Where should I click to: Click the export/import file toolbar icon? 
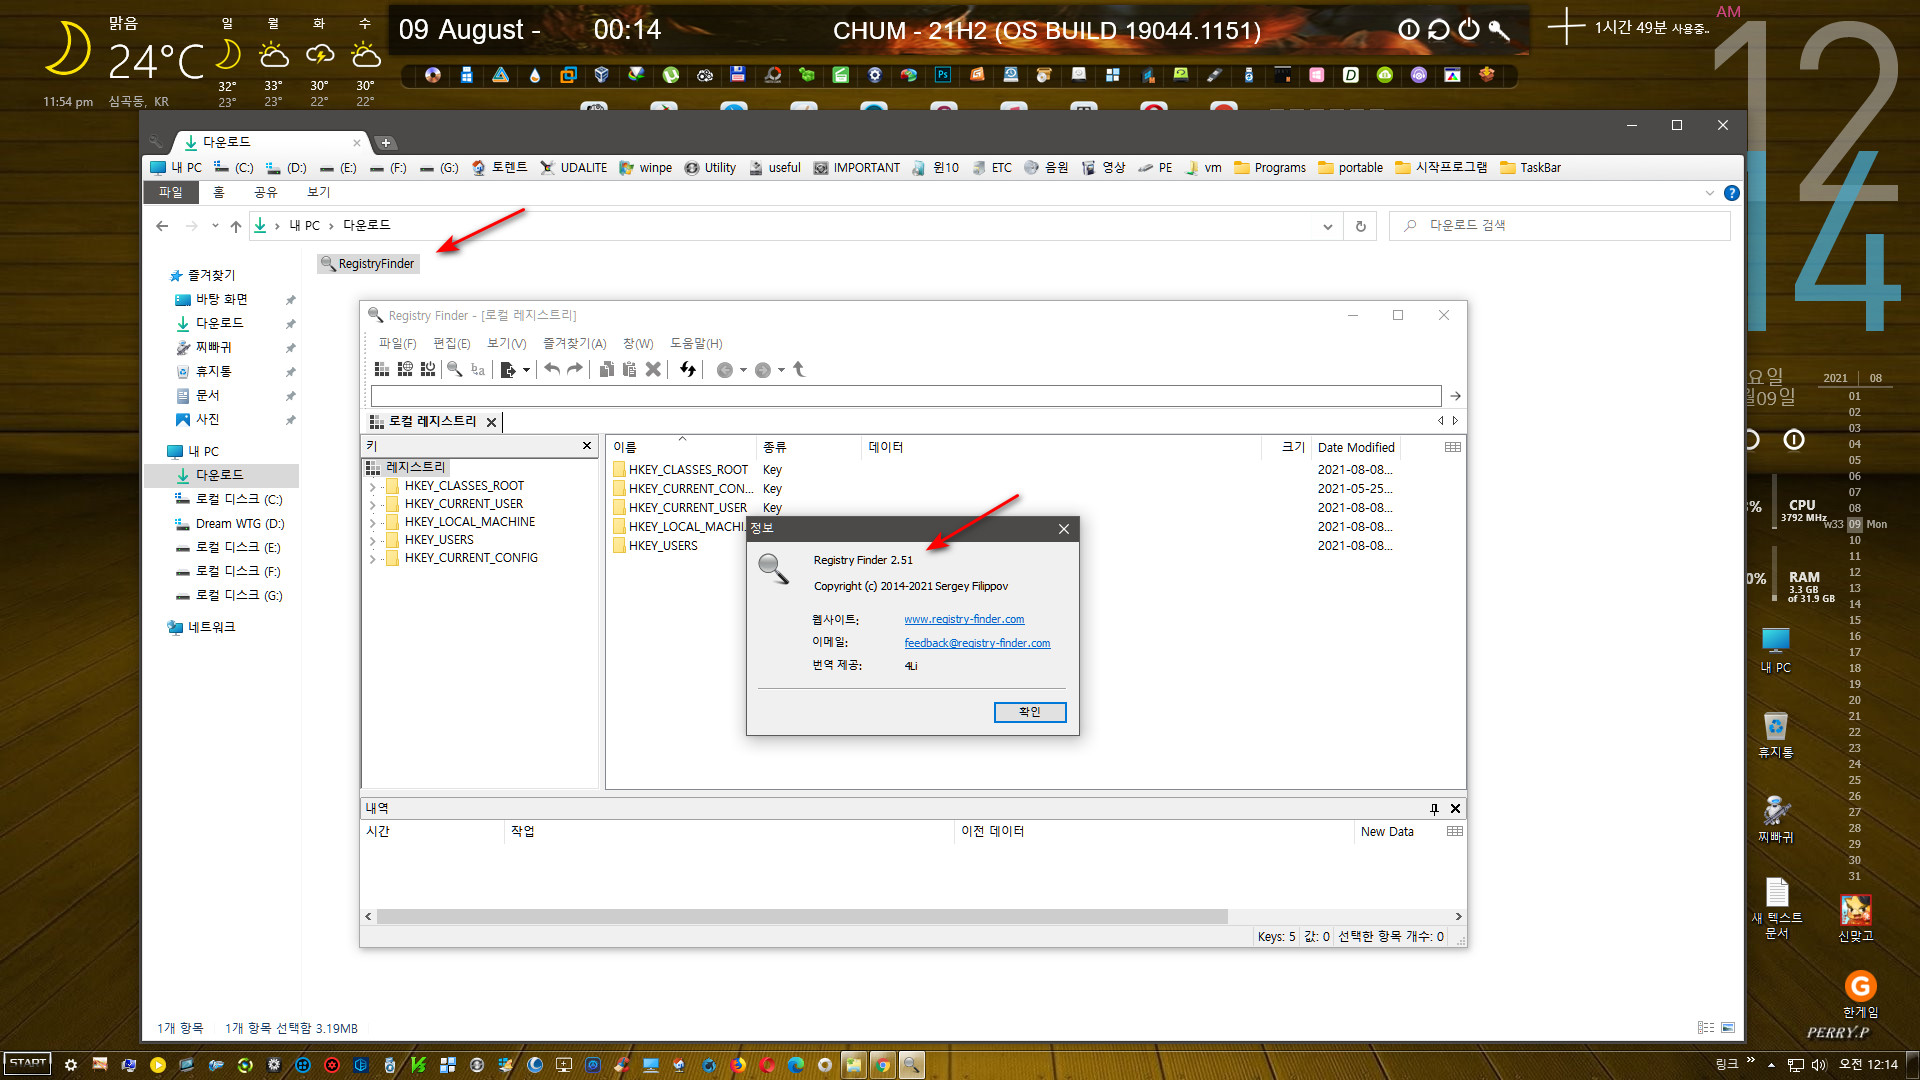508,370
